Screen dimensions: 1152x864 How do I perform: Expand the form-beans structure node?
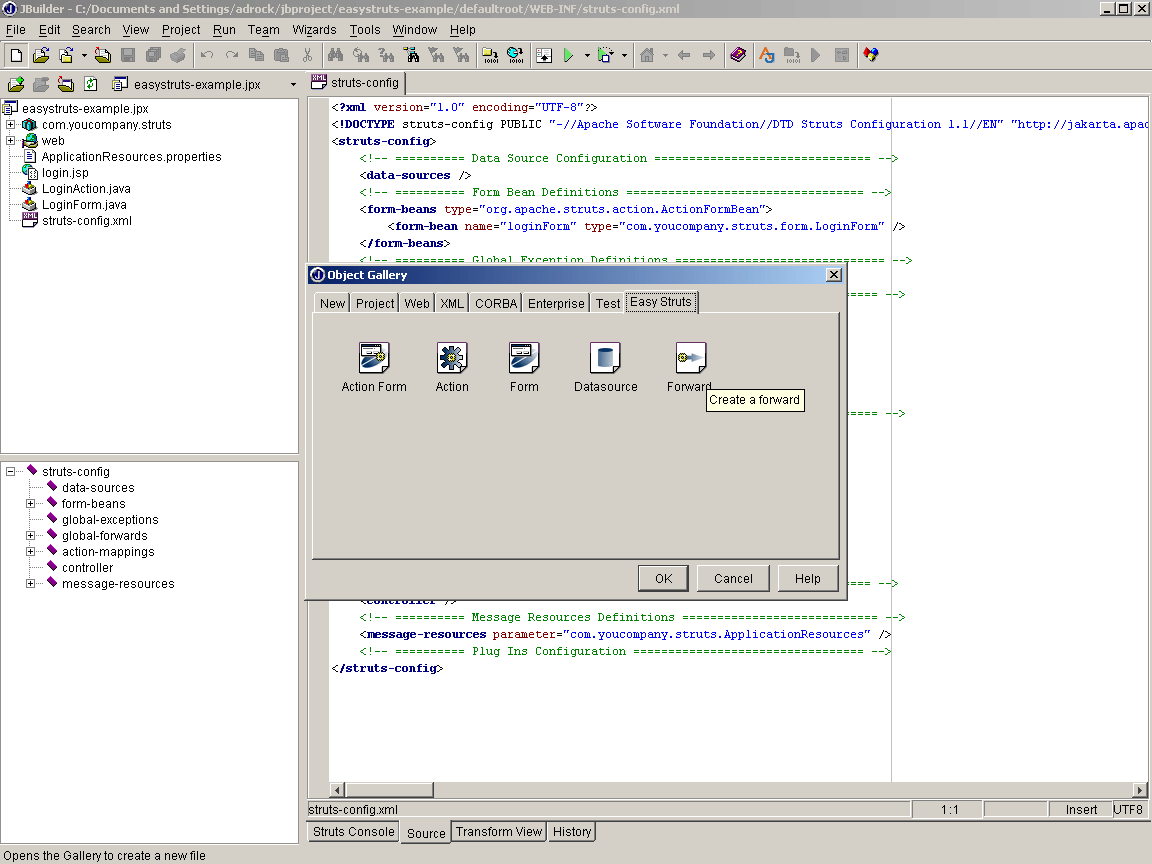point(31,504)
